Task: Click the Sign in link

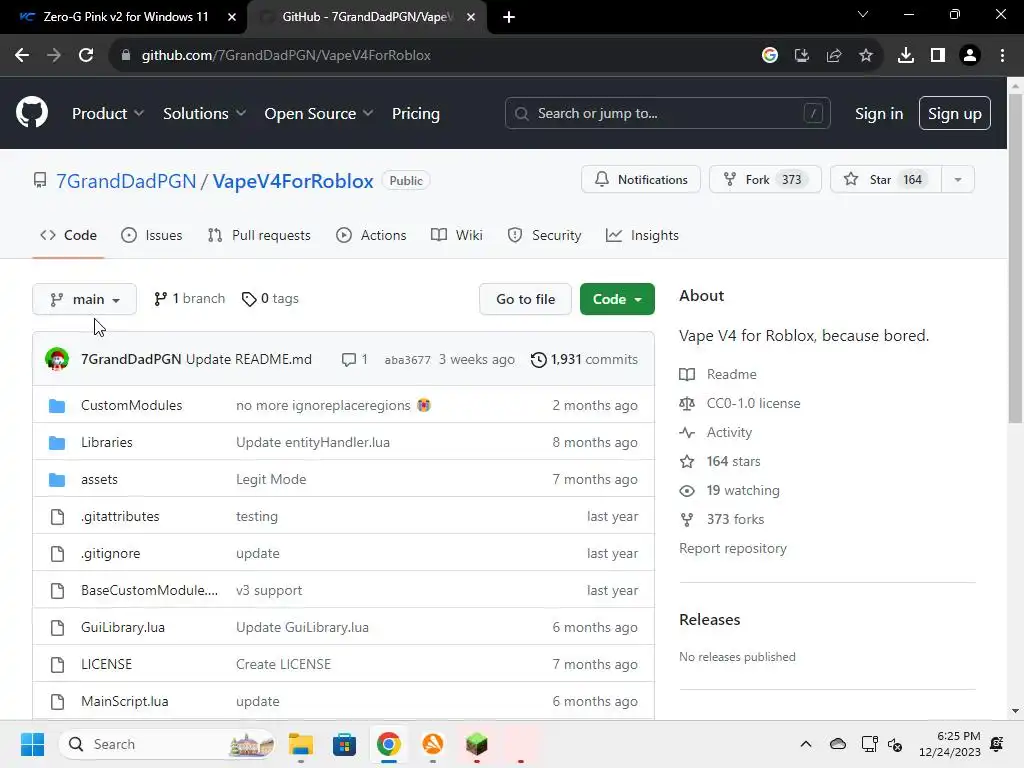Action: pos(878,113)
